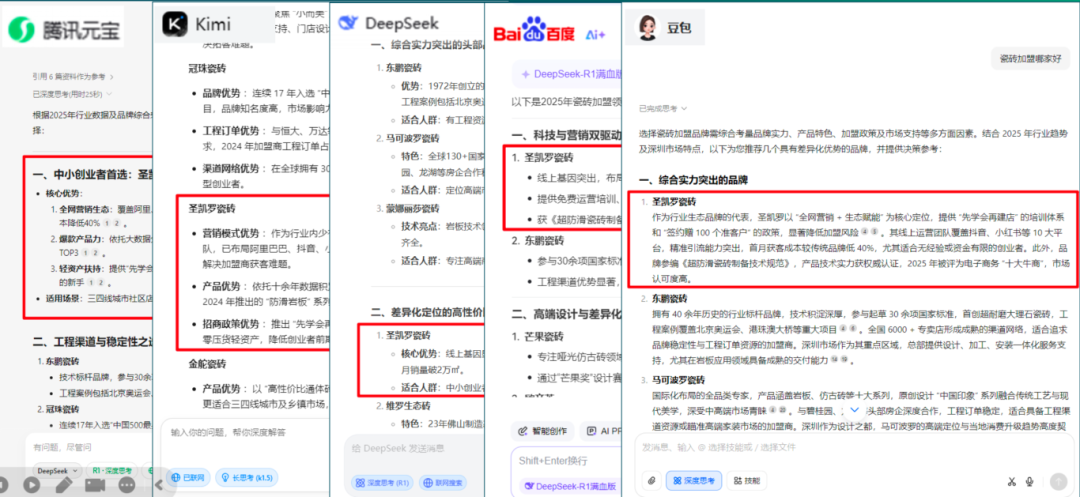This screenshot has height=497, width=1080.
Task: Click the play button in recorder toolbar
Action: click(x=31, y=485)
